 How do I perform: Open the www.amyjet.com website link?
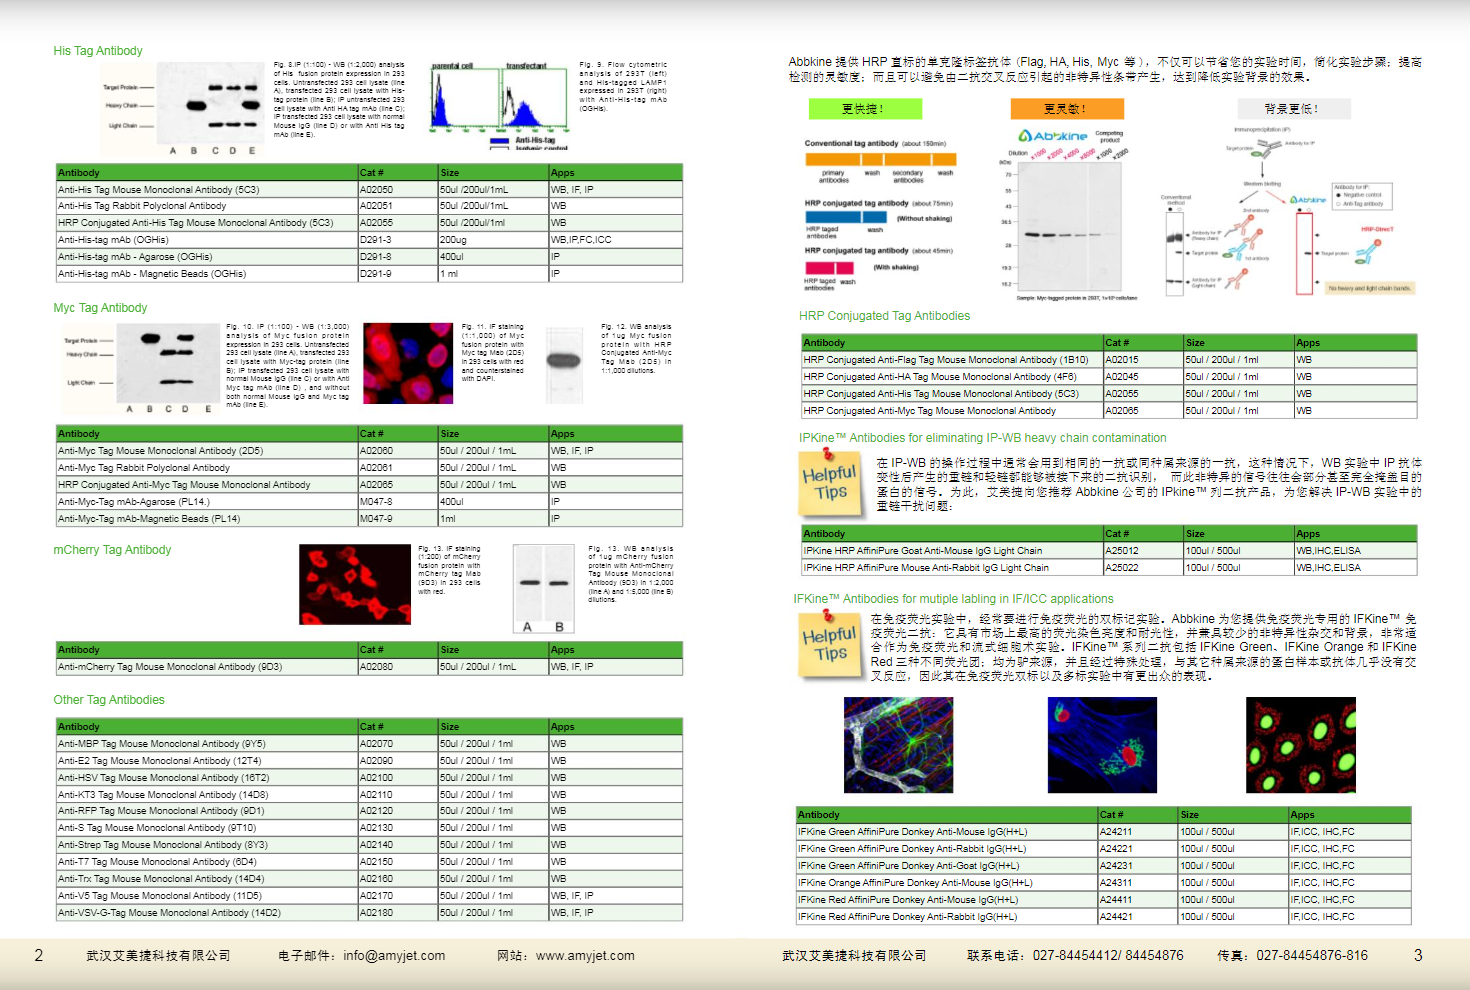(585, 956)
